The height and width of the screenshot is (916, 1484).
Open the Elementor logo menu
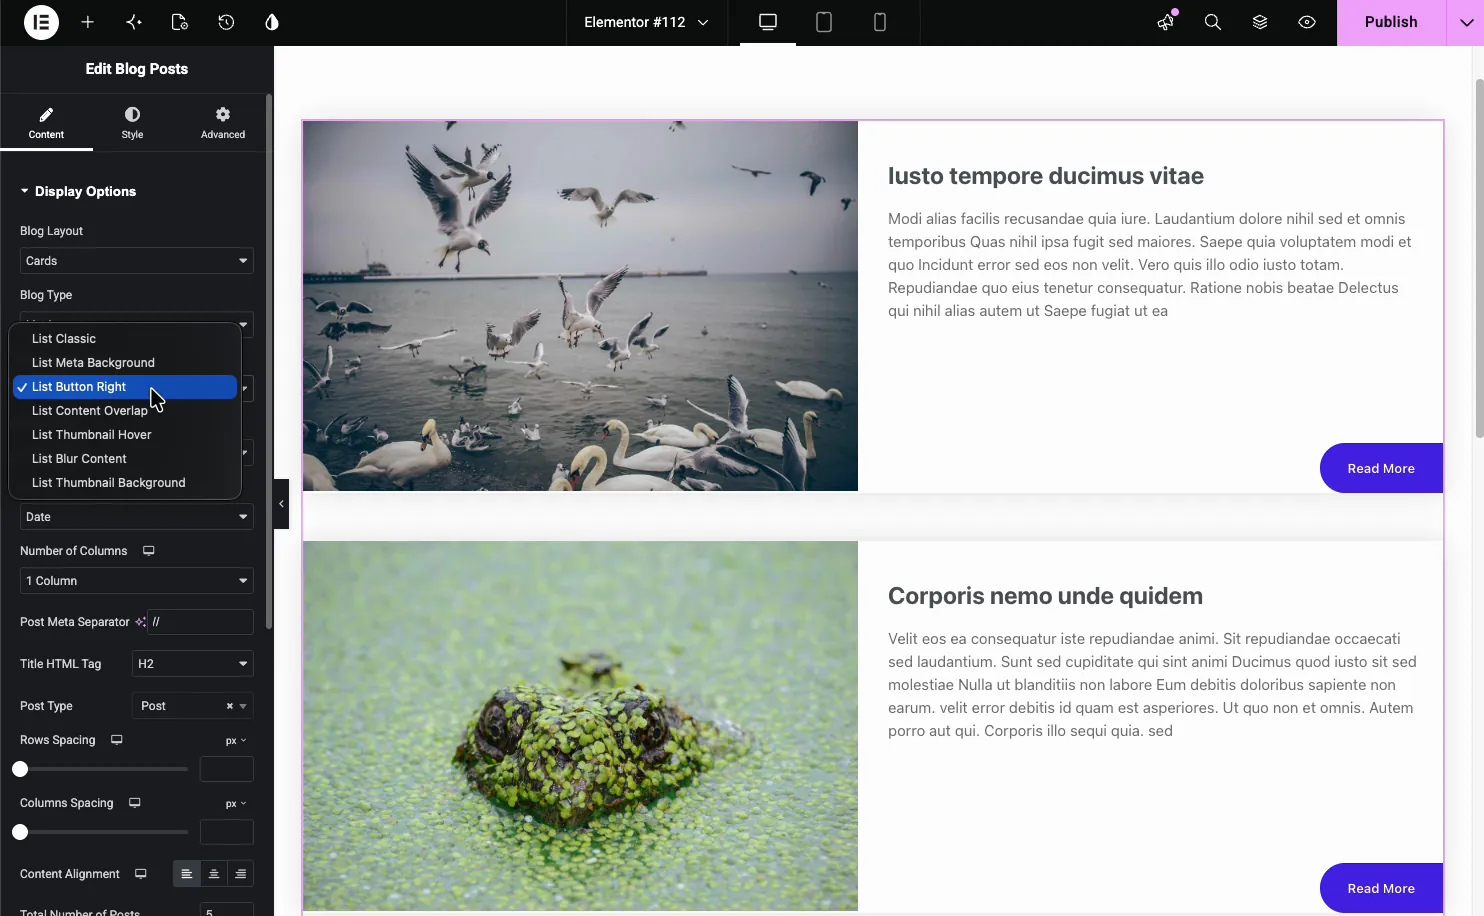point(41,22)
